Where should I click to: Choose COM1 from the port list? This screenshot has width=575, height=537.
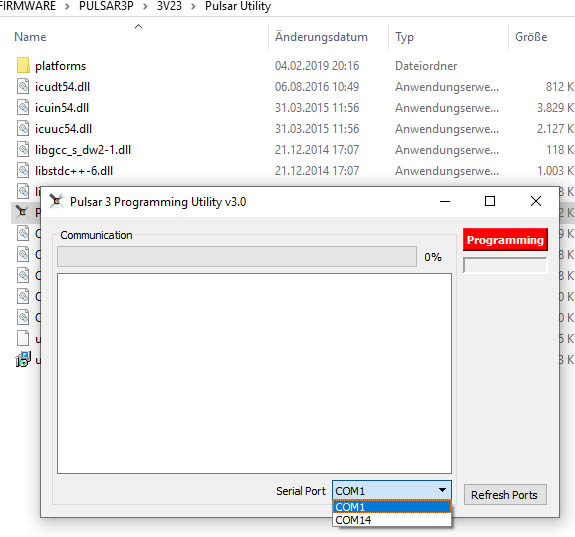pos(392,507)
